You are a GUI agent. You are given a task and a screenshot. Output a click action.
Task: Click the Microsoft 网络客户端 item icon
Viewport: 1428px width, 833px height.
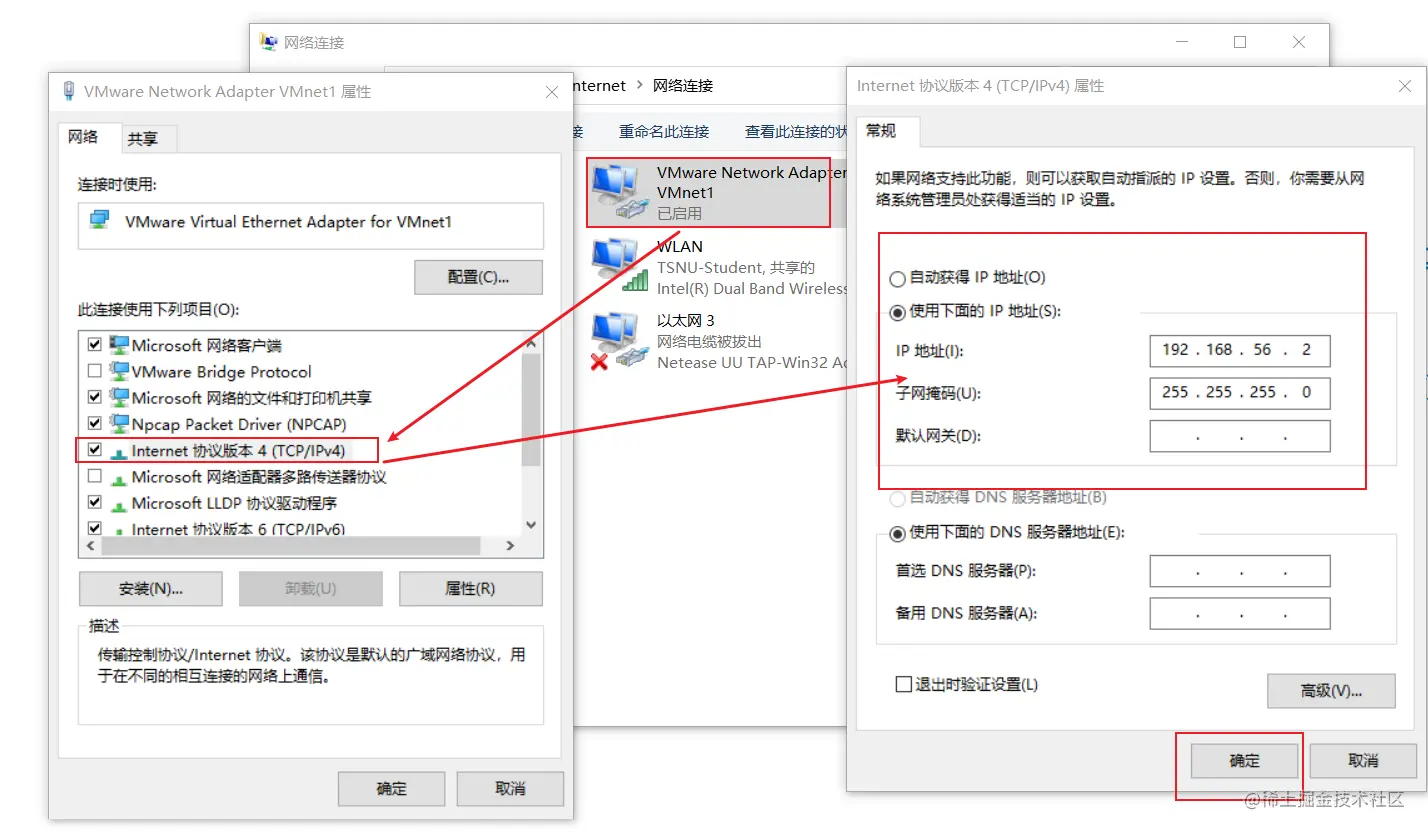coord(119,345)
